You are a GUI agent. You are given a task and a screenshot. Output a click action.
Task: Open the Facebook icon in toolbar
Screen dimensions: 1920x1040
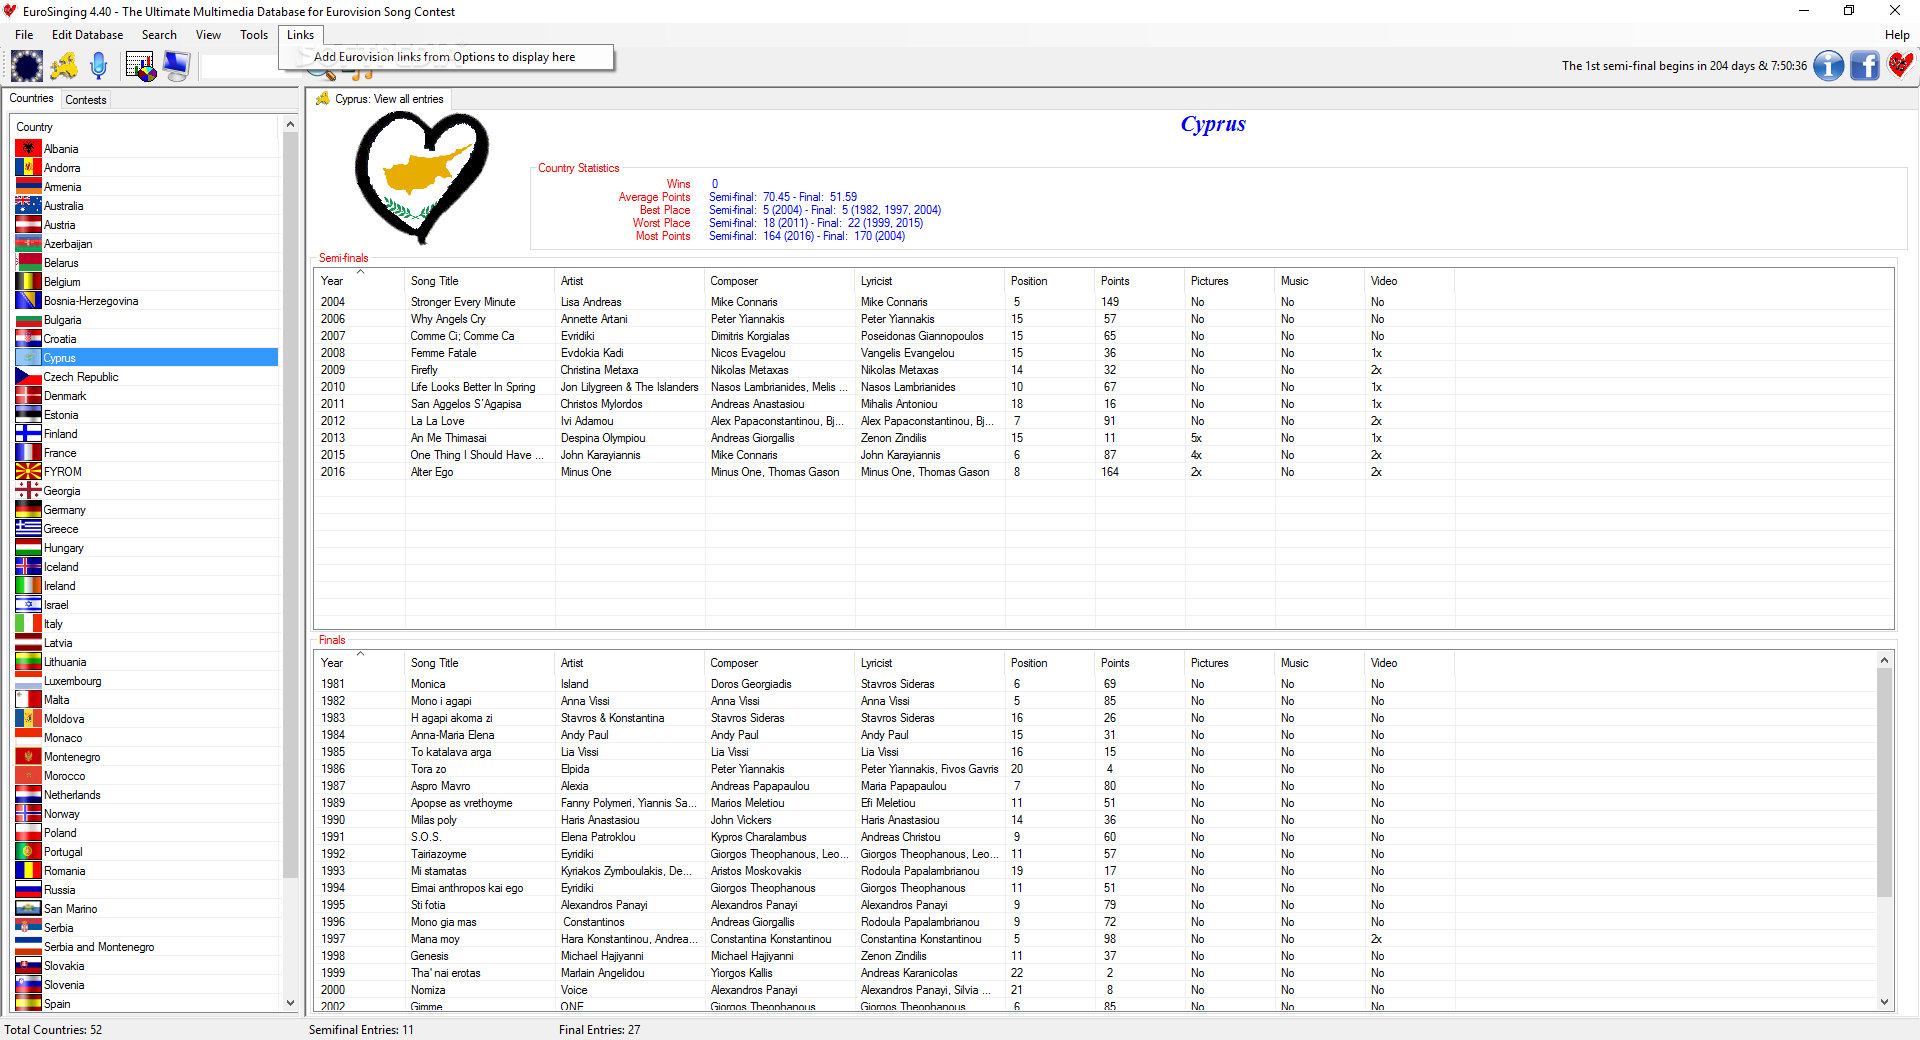pyautogui.click(x=1865, y=66)
